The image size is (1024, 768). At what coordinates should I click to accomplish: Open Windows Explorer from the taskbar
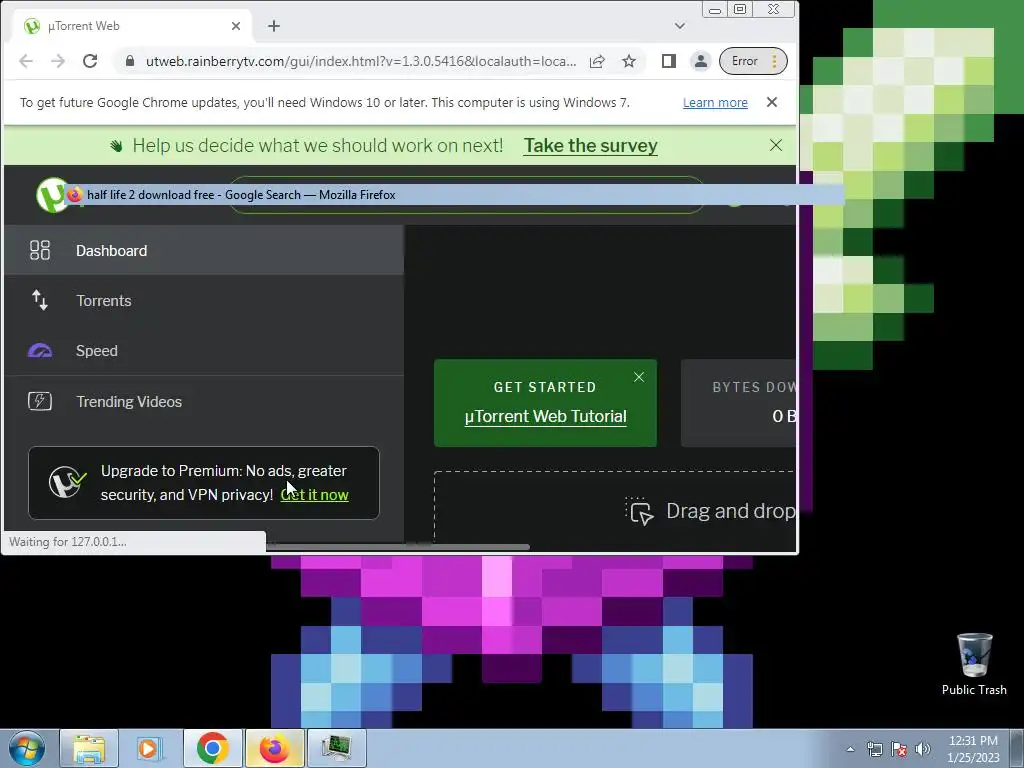click(89, 748)
